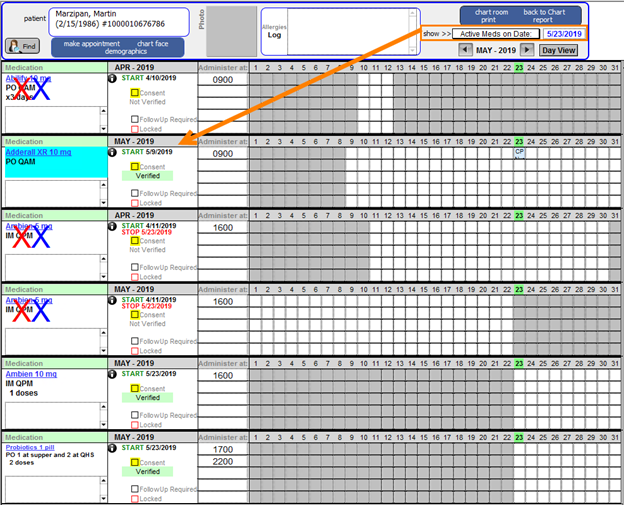This screenshot has width=624, height=505.
Task: Toggle Locked checkbox for Probiotics
Action: (134, 498)
